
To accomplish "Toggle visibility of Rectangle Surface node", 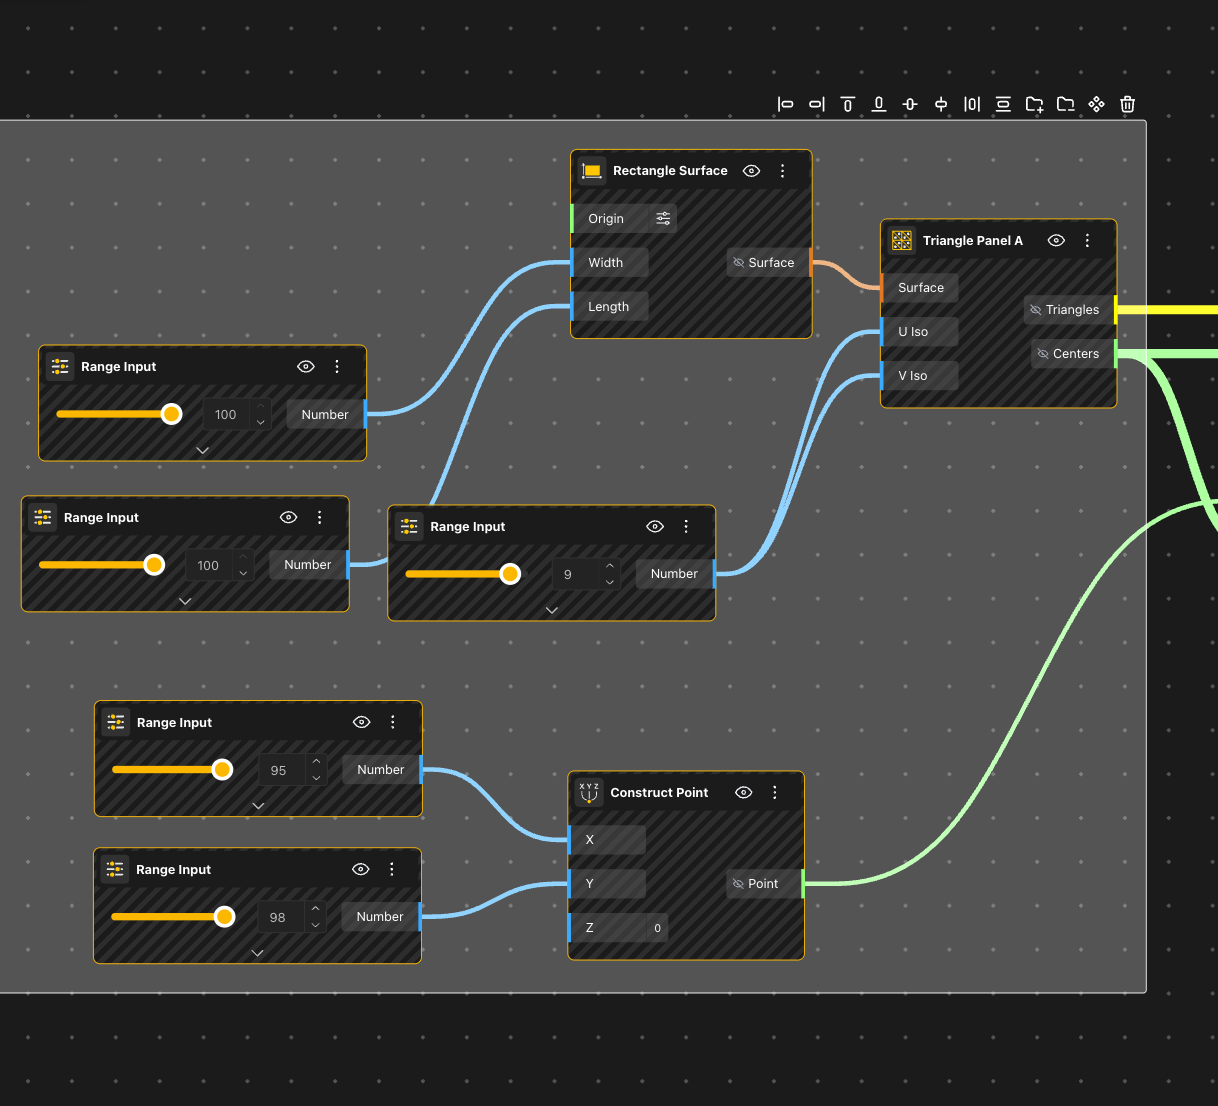I will click(x=752, y=171).
